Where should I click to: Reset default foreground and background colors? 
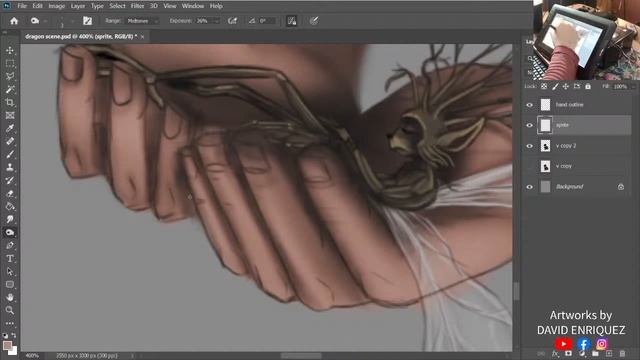coord(5,335)
